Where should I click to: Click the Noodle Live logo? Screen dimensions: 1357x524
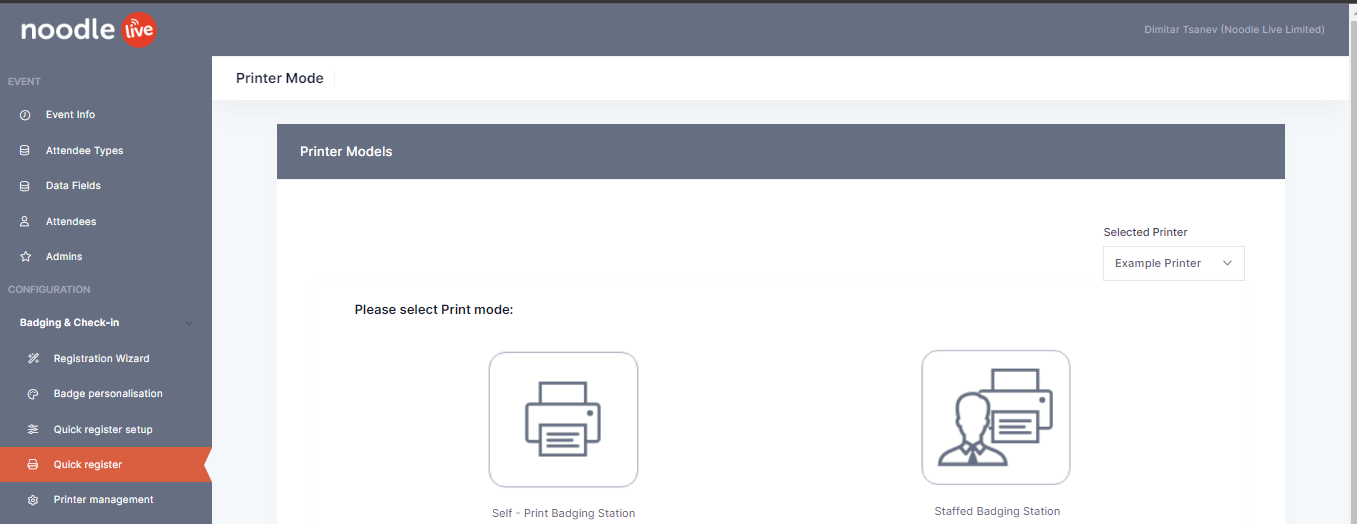point(88,30)
